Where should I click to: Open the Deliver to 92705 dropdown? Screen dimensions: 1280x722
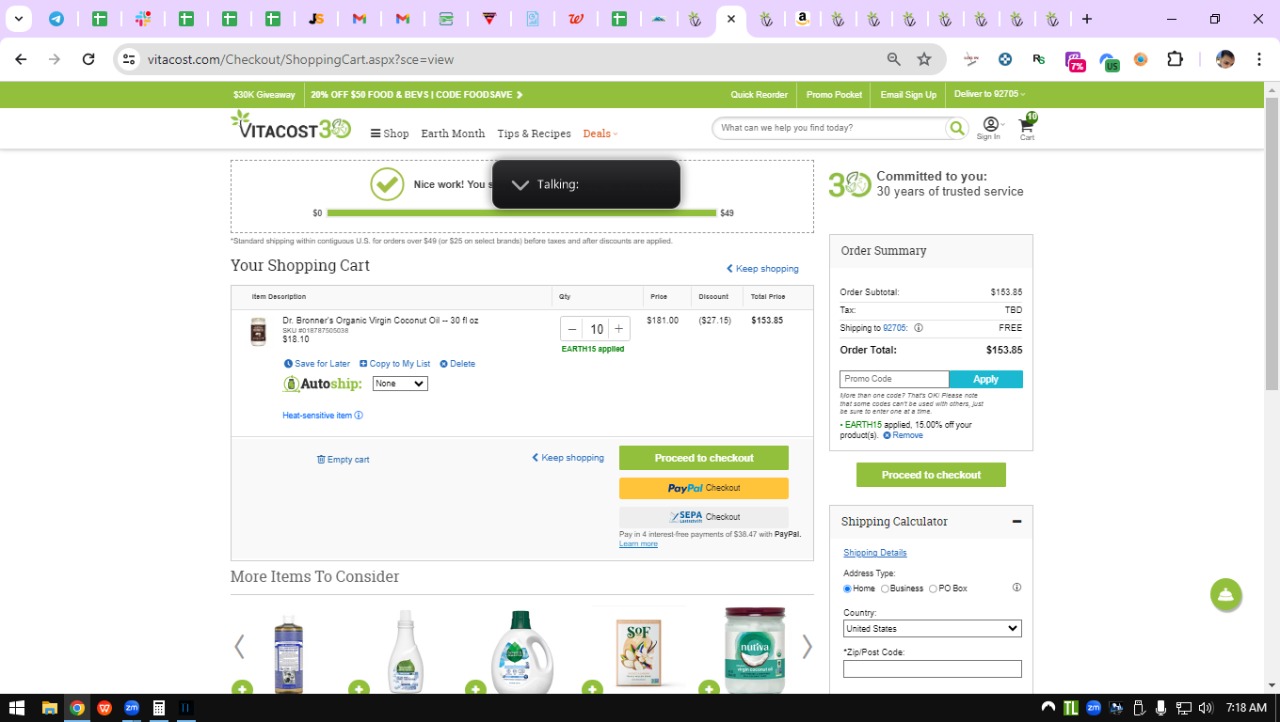click(x=990, y=94)
